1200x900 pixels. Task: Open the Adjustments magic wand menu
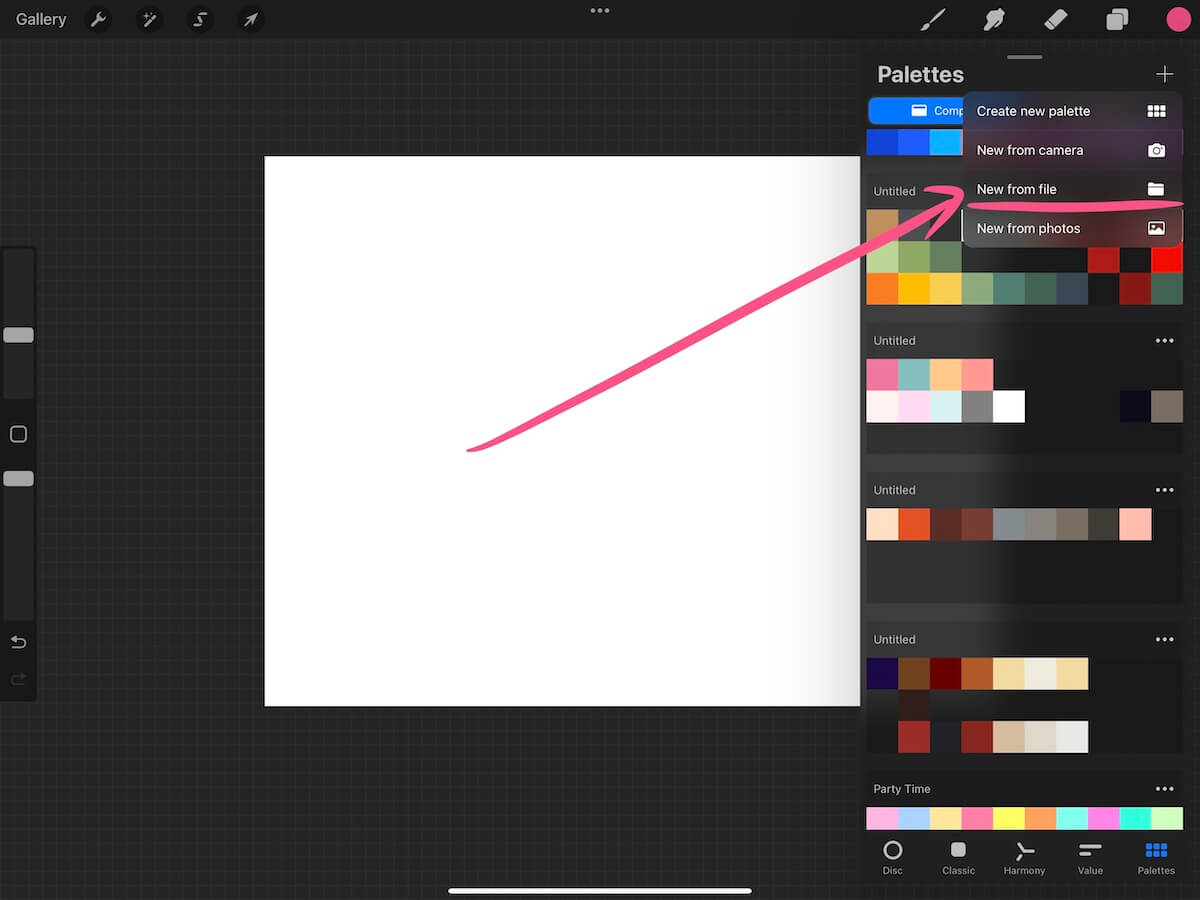tap(149, 19)
